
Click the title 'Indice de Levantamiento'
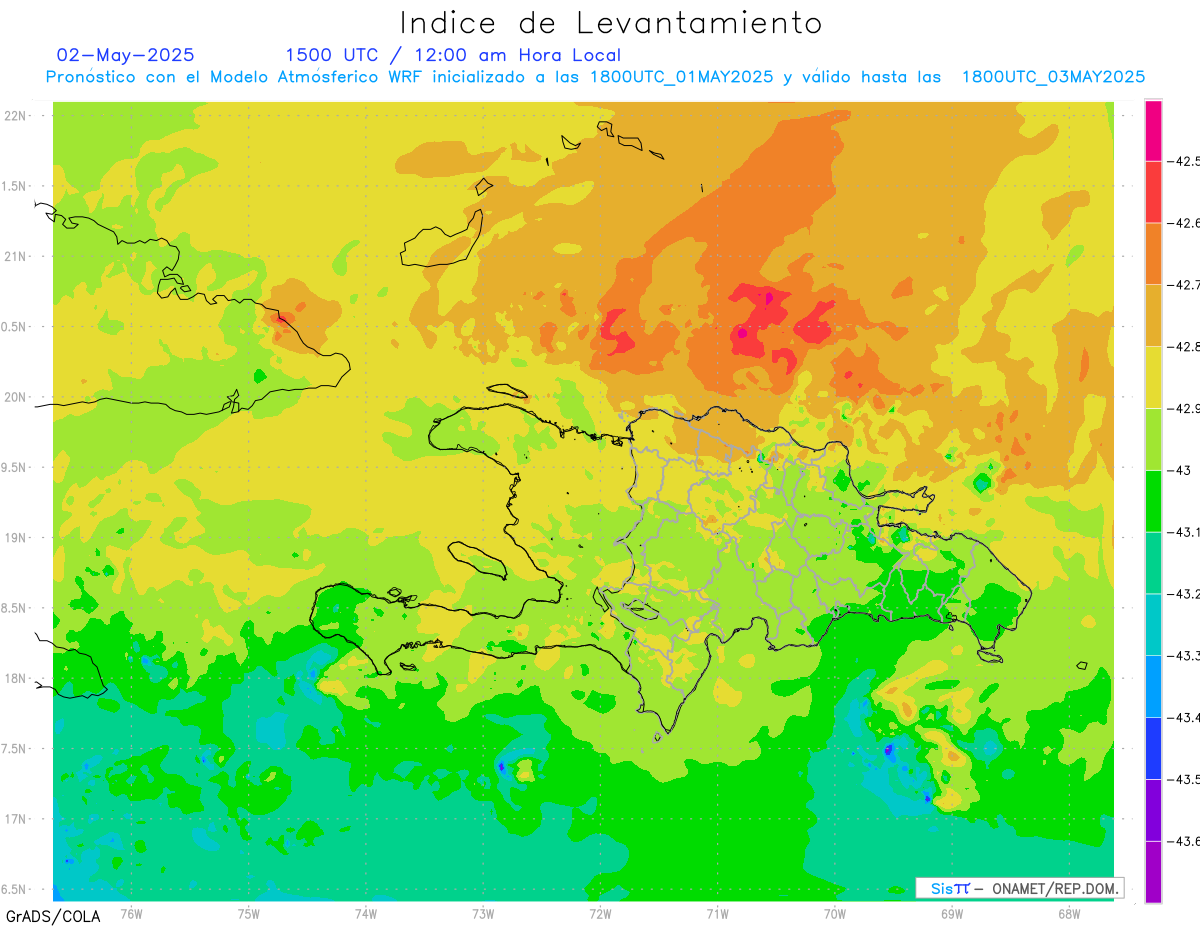[x=611, y=23]
